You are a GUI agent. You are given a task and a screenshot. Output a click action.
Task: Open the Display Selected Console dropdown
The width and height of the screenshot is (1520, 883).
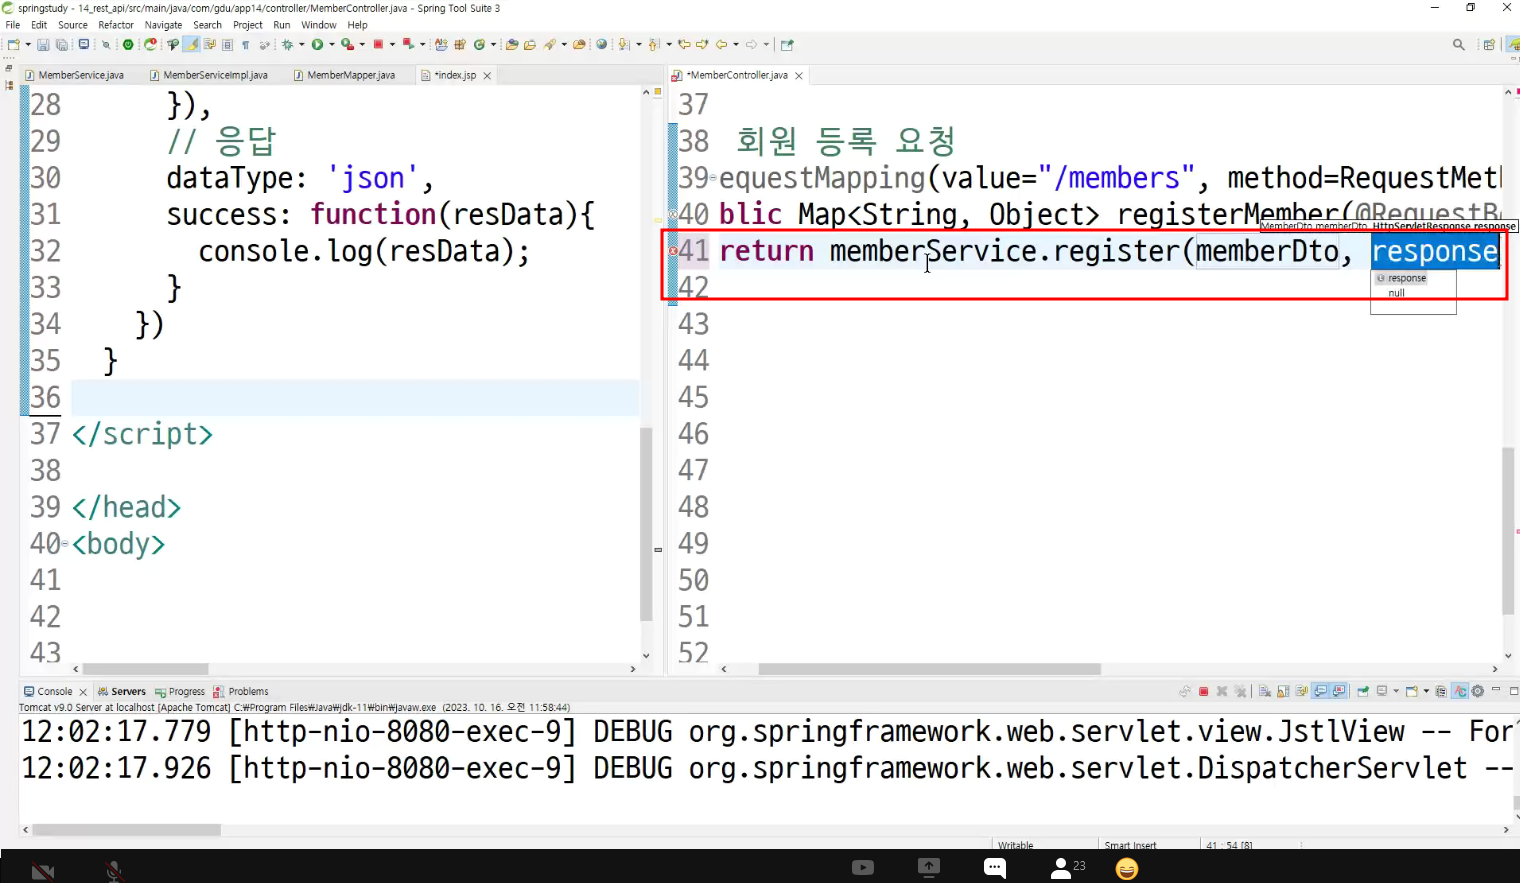click(x=1396, y=691)
